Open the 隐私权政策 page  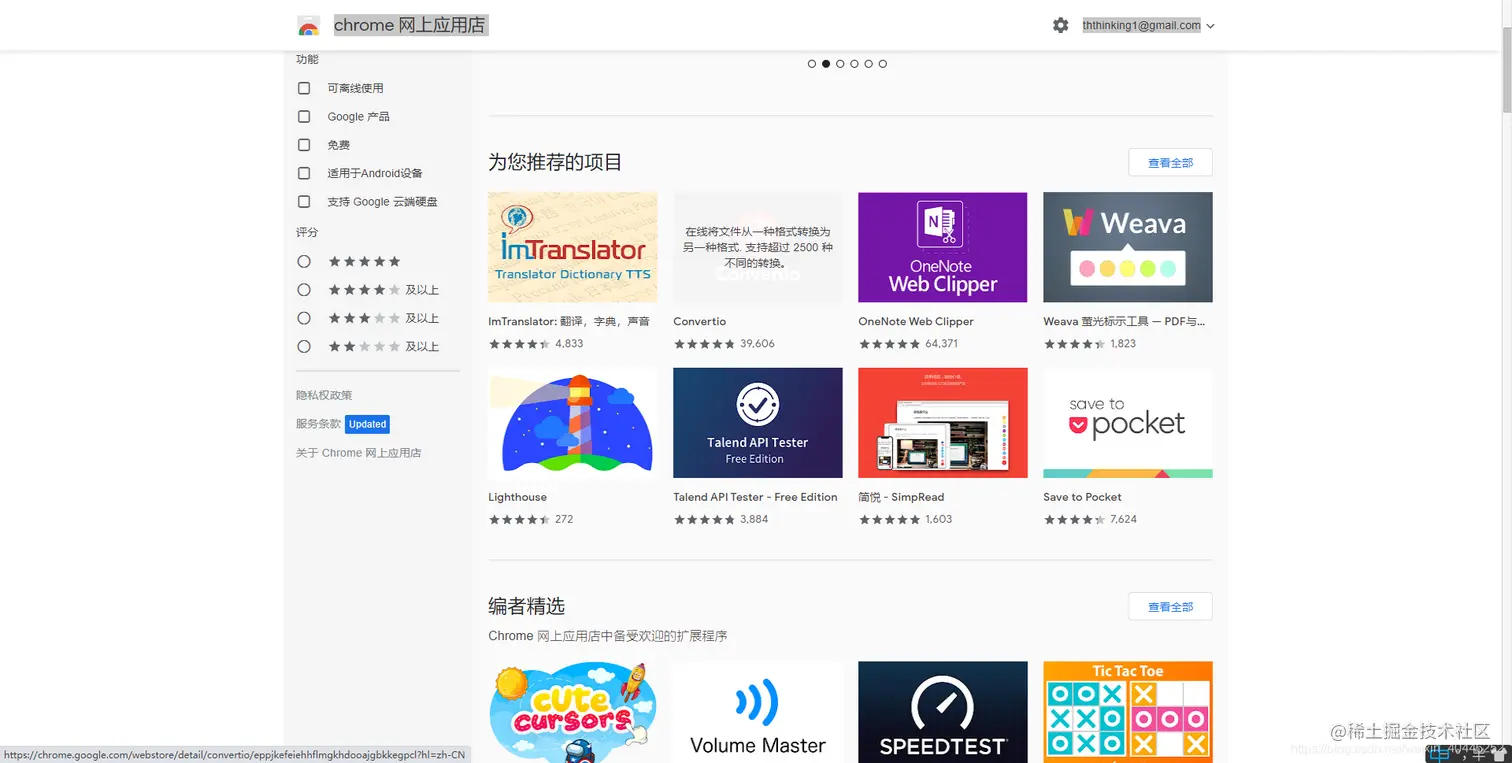click(323, 395)
